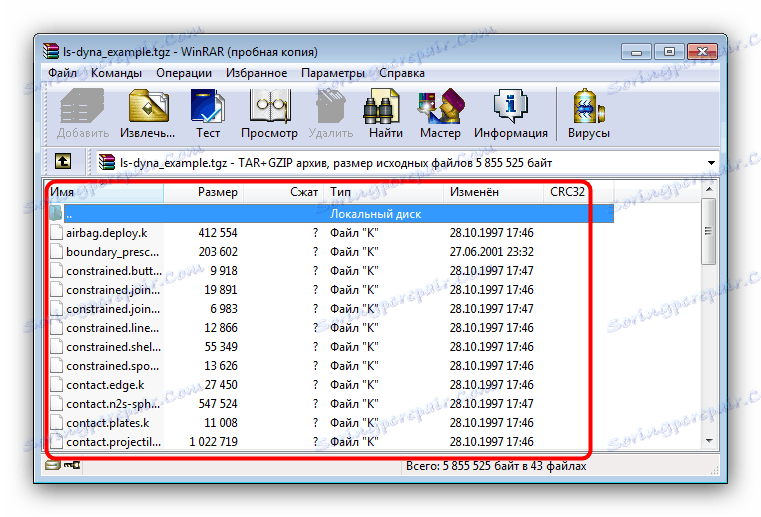Click file icon of contact.edge.k
Viewport: 761px width, 517px height.
pyautogui.click(x=57, y=384)
